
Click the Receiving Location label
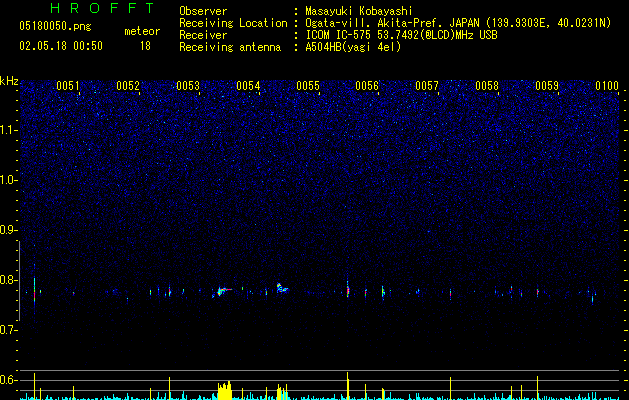click(233, 23)
